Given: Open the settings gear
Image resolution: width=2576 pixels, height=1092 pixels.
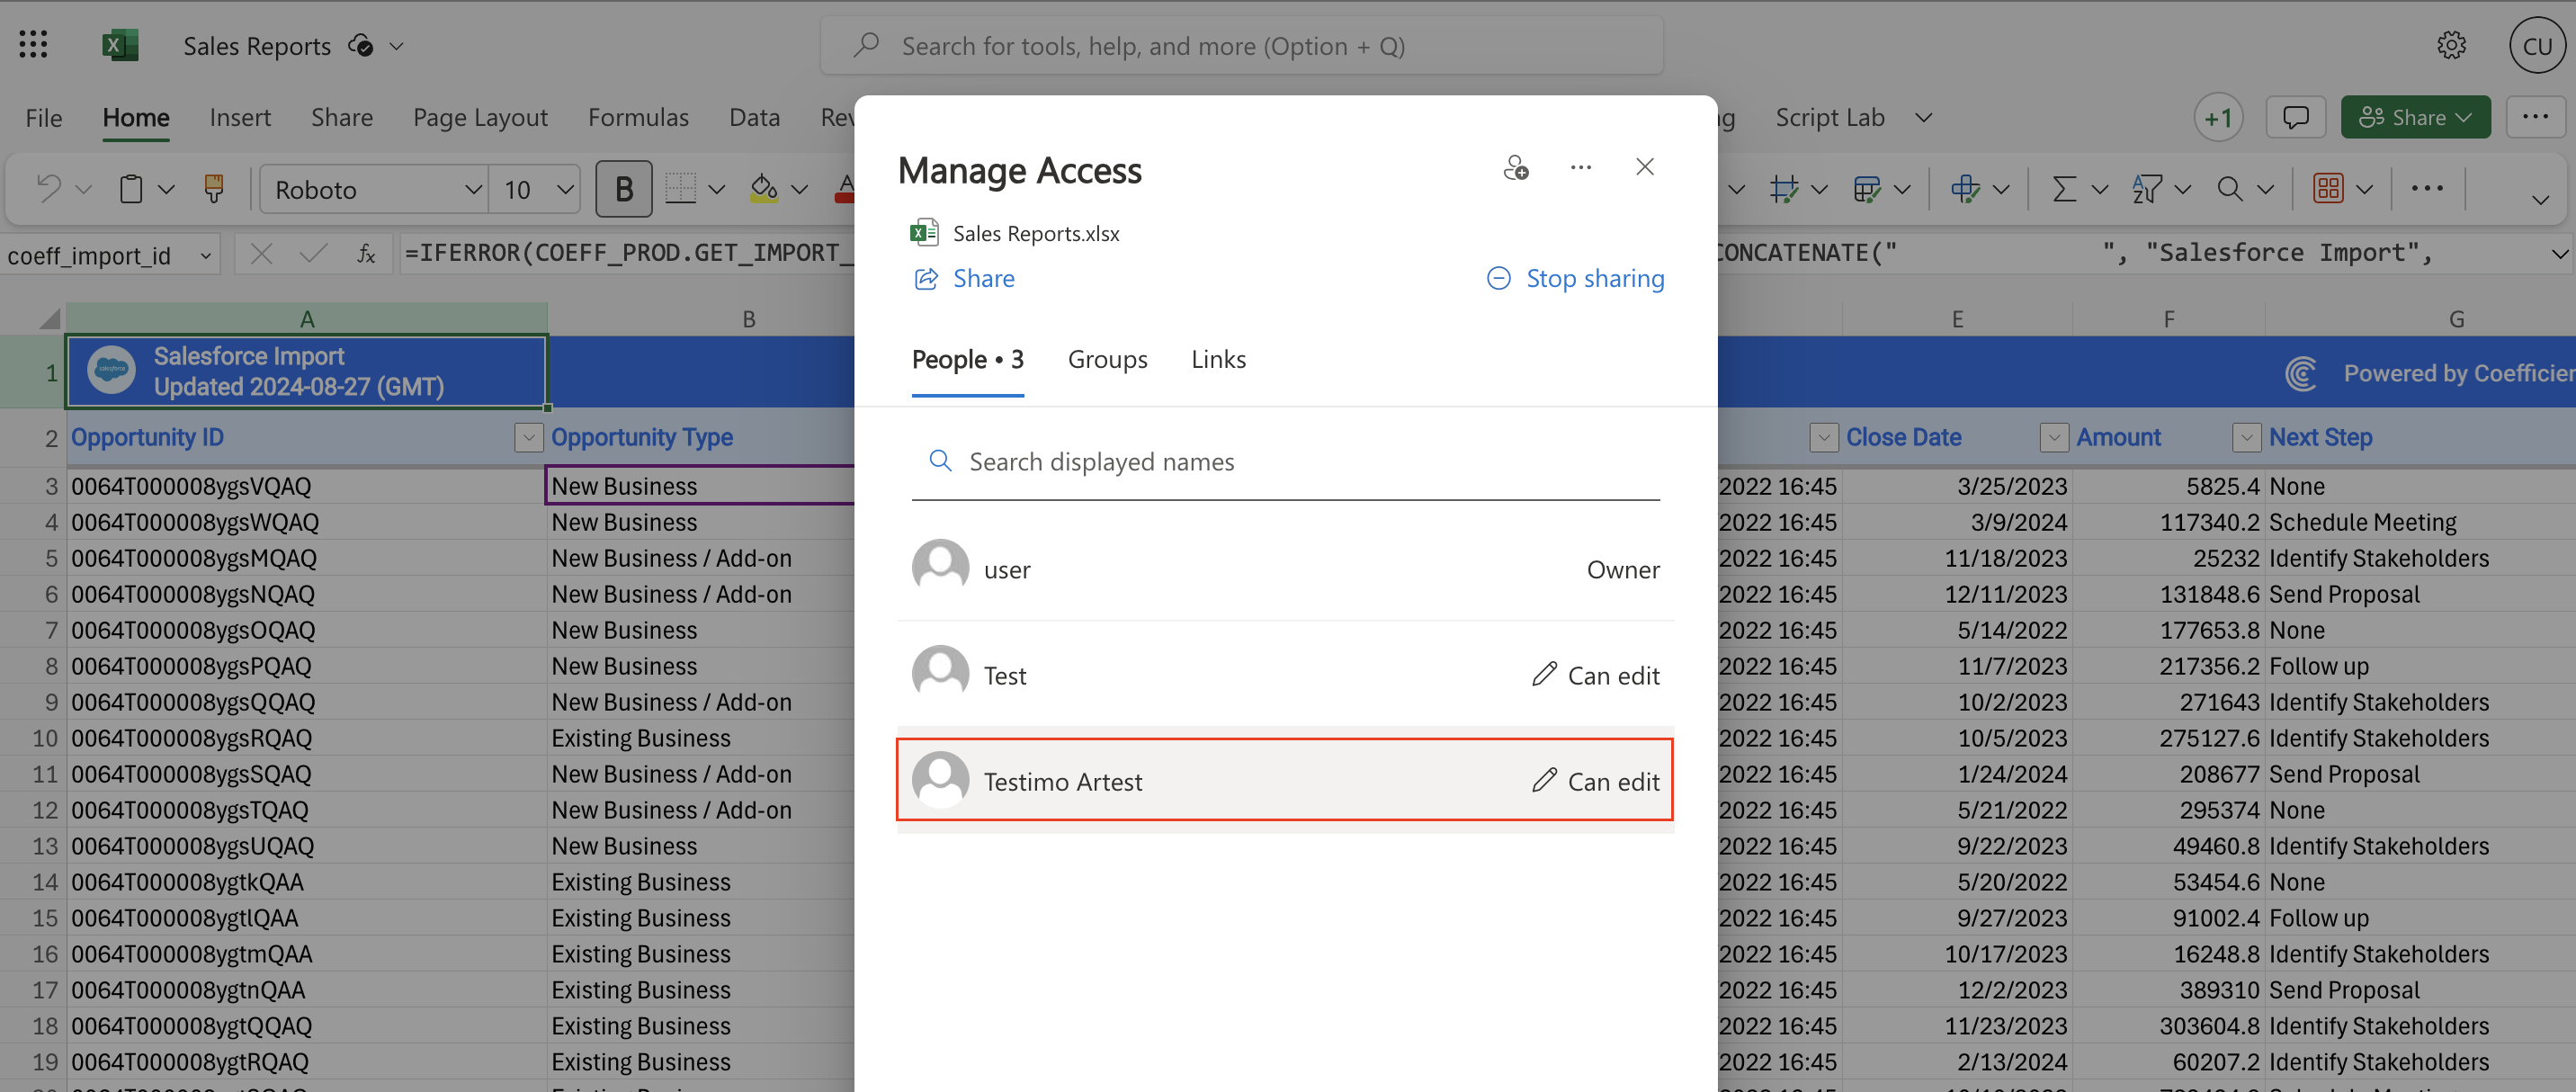Looking at the screenshot, I should (2451, 45).
